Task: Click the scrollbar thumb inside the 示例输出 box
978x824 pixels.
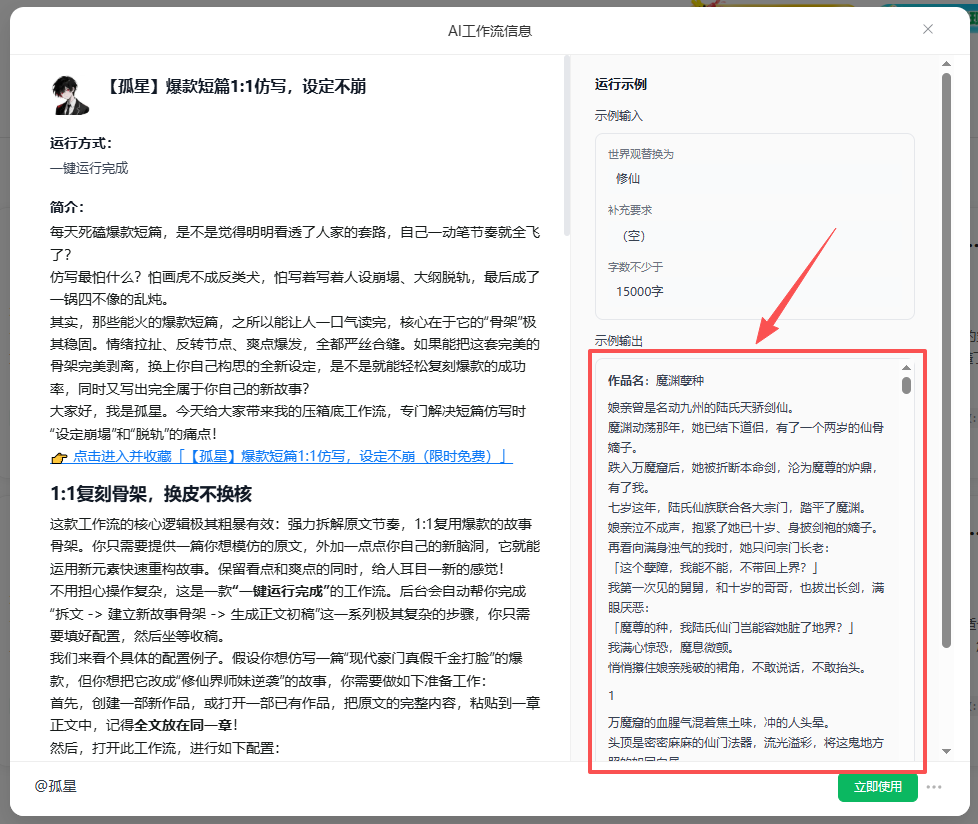Action: tap(906, 385)
